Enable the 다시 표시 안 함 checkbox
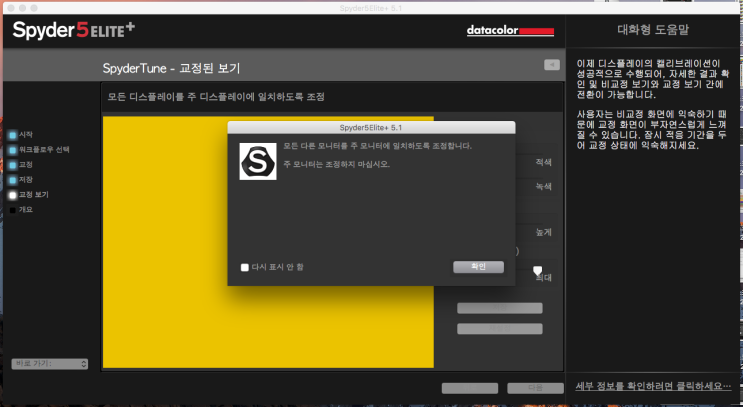743x407 pixels. 245,267
